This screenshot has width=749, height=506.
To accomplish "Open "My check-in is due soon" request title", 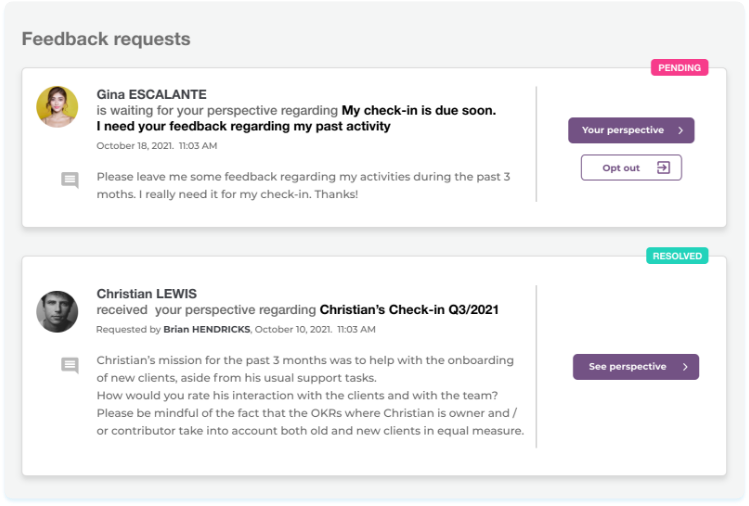I will pyautogui.click(x=418, y=110).
